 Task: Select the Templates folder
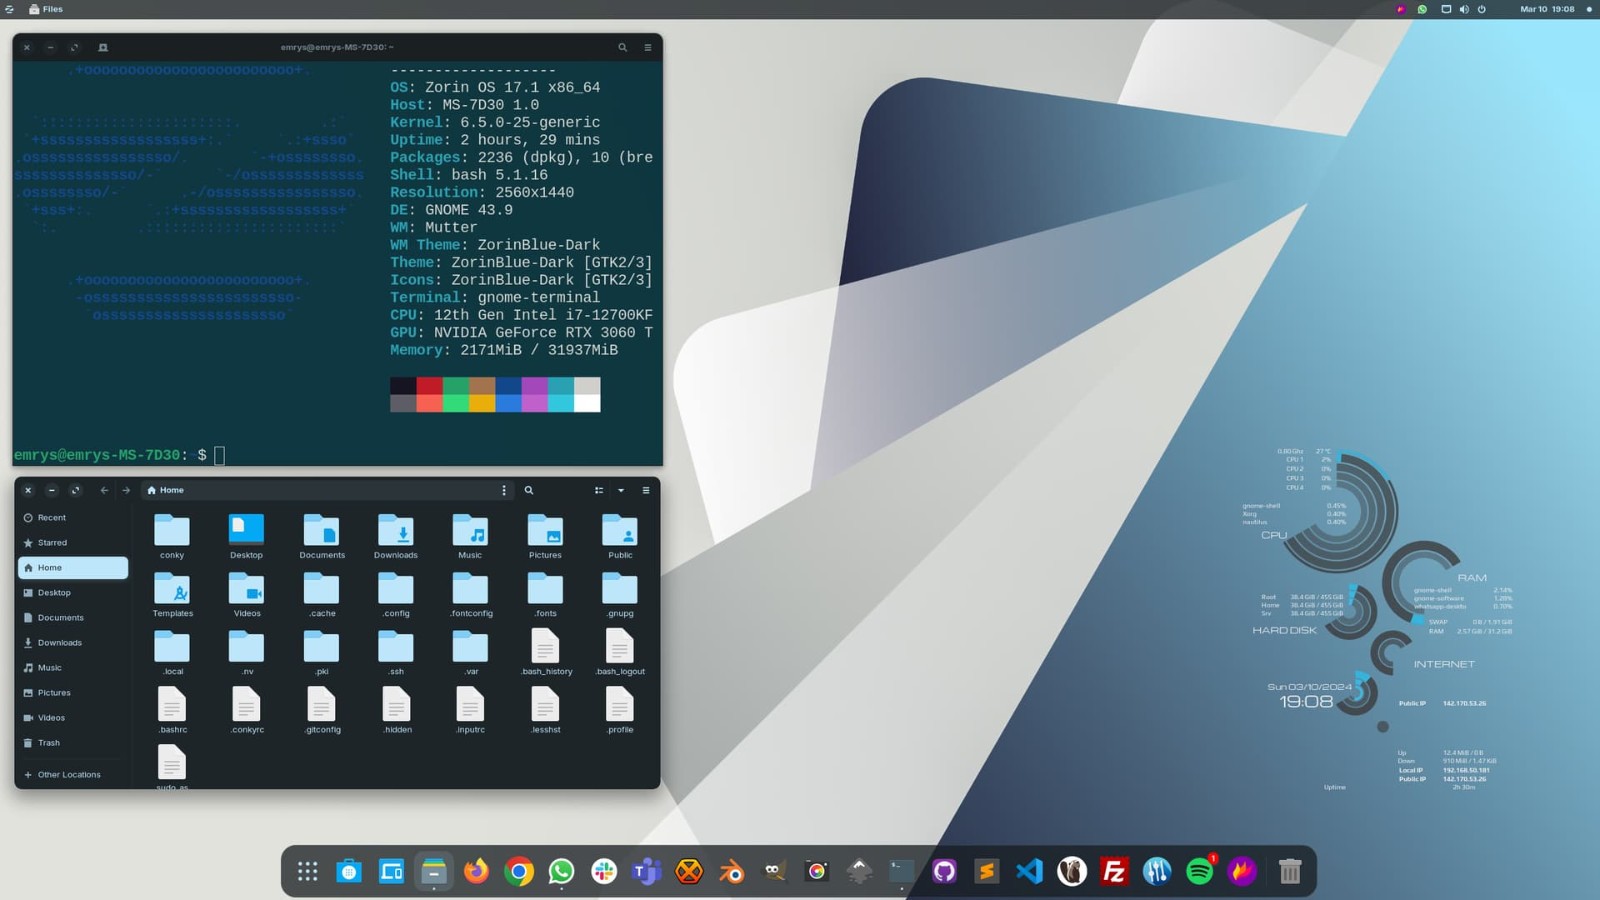pyautogui.click(x=172, y=595)
